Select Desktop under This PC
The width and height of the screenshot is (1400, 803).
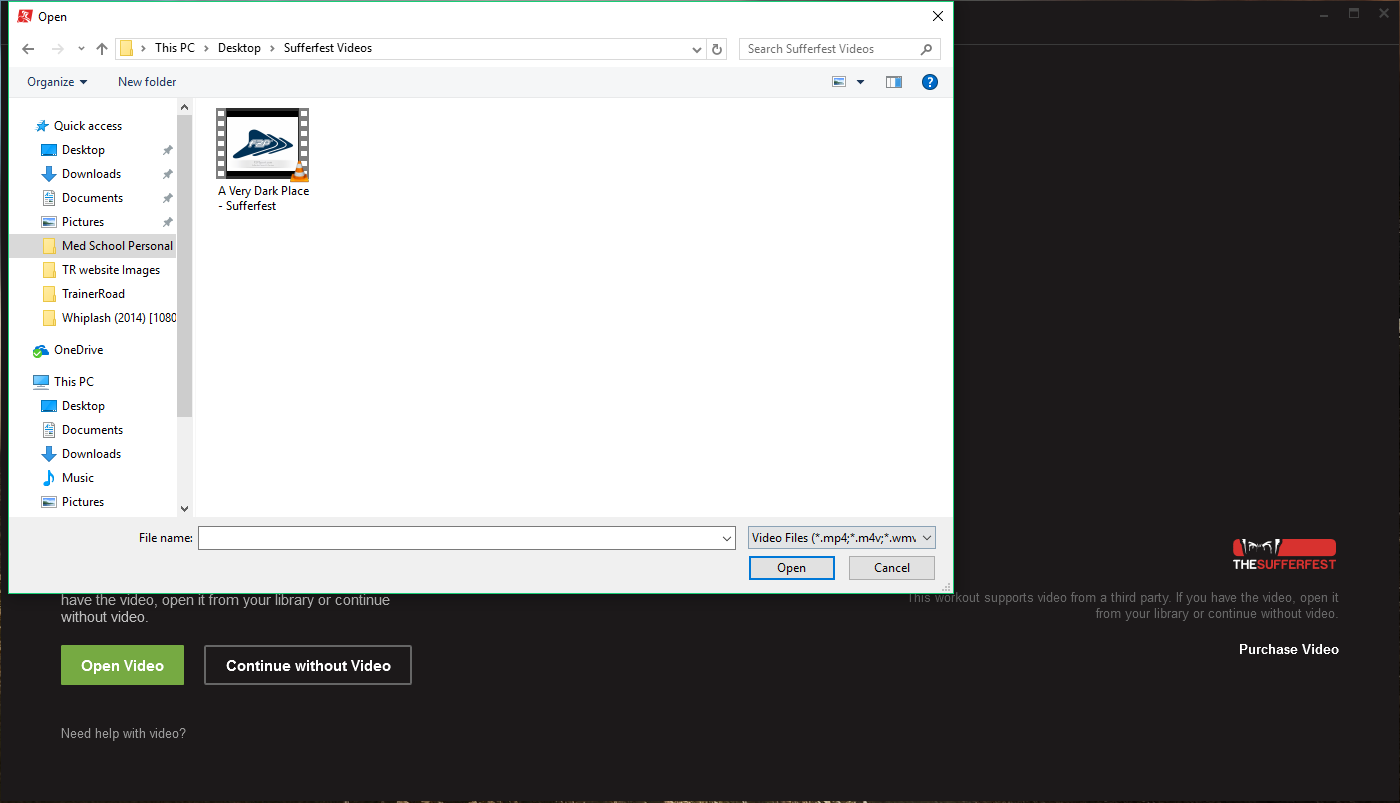click(x=83, y=406)
